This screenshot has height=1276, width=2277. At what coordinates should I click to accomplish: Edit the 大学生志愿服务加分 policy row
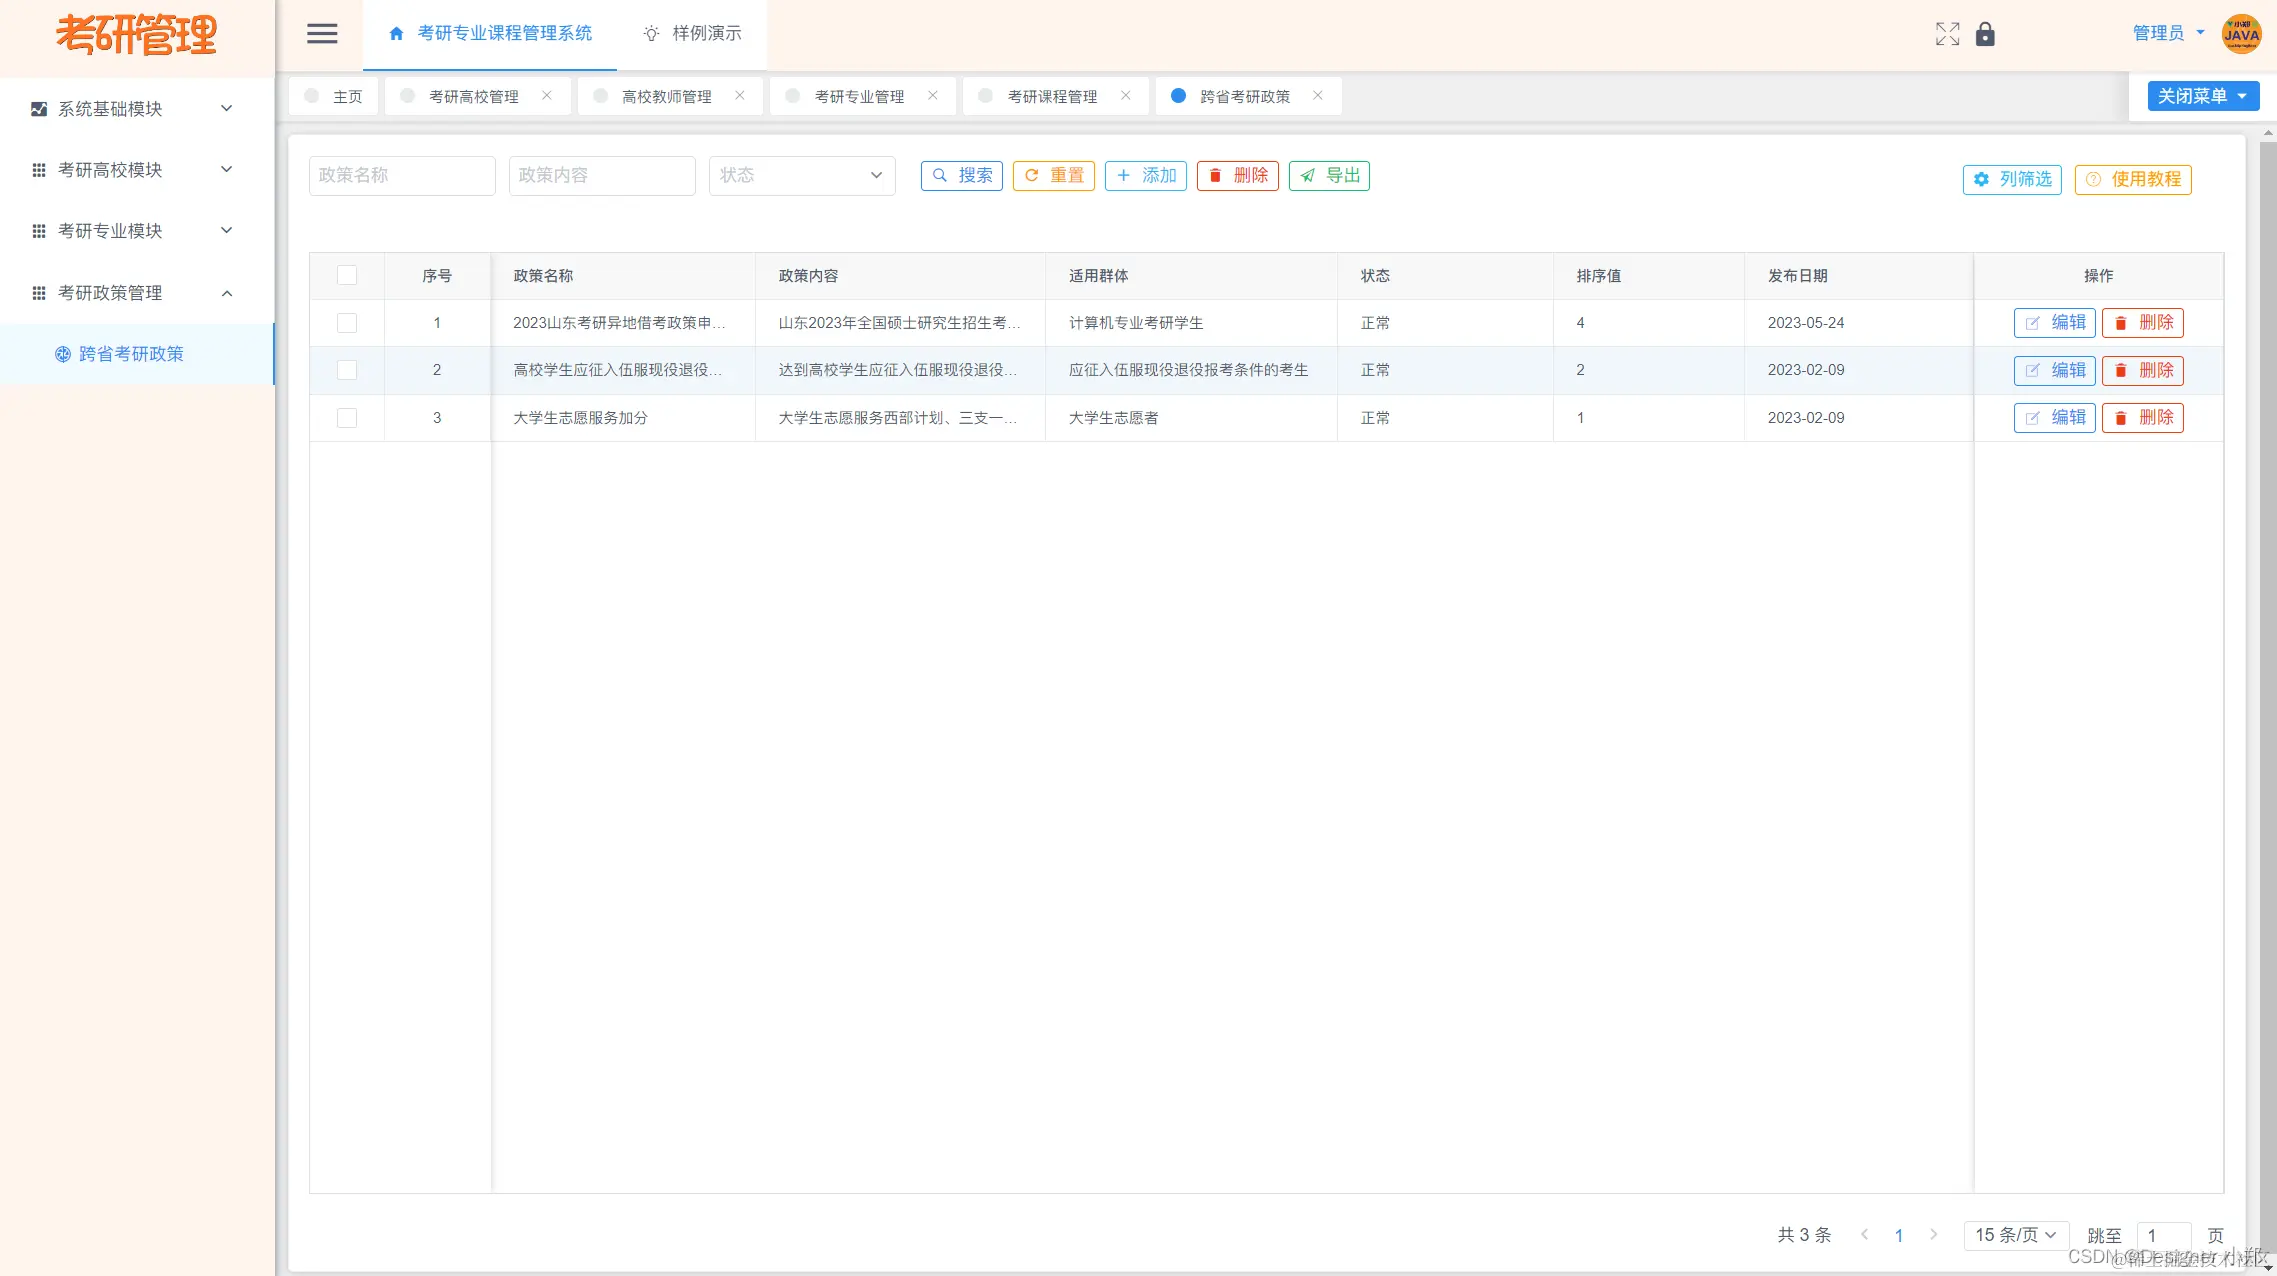point(2054,418)
